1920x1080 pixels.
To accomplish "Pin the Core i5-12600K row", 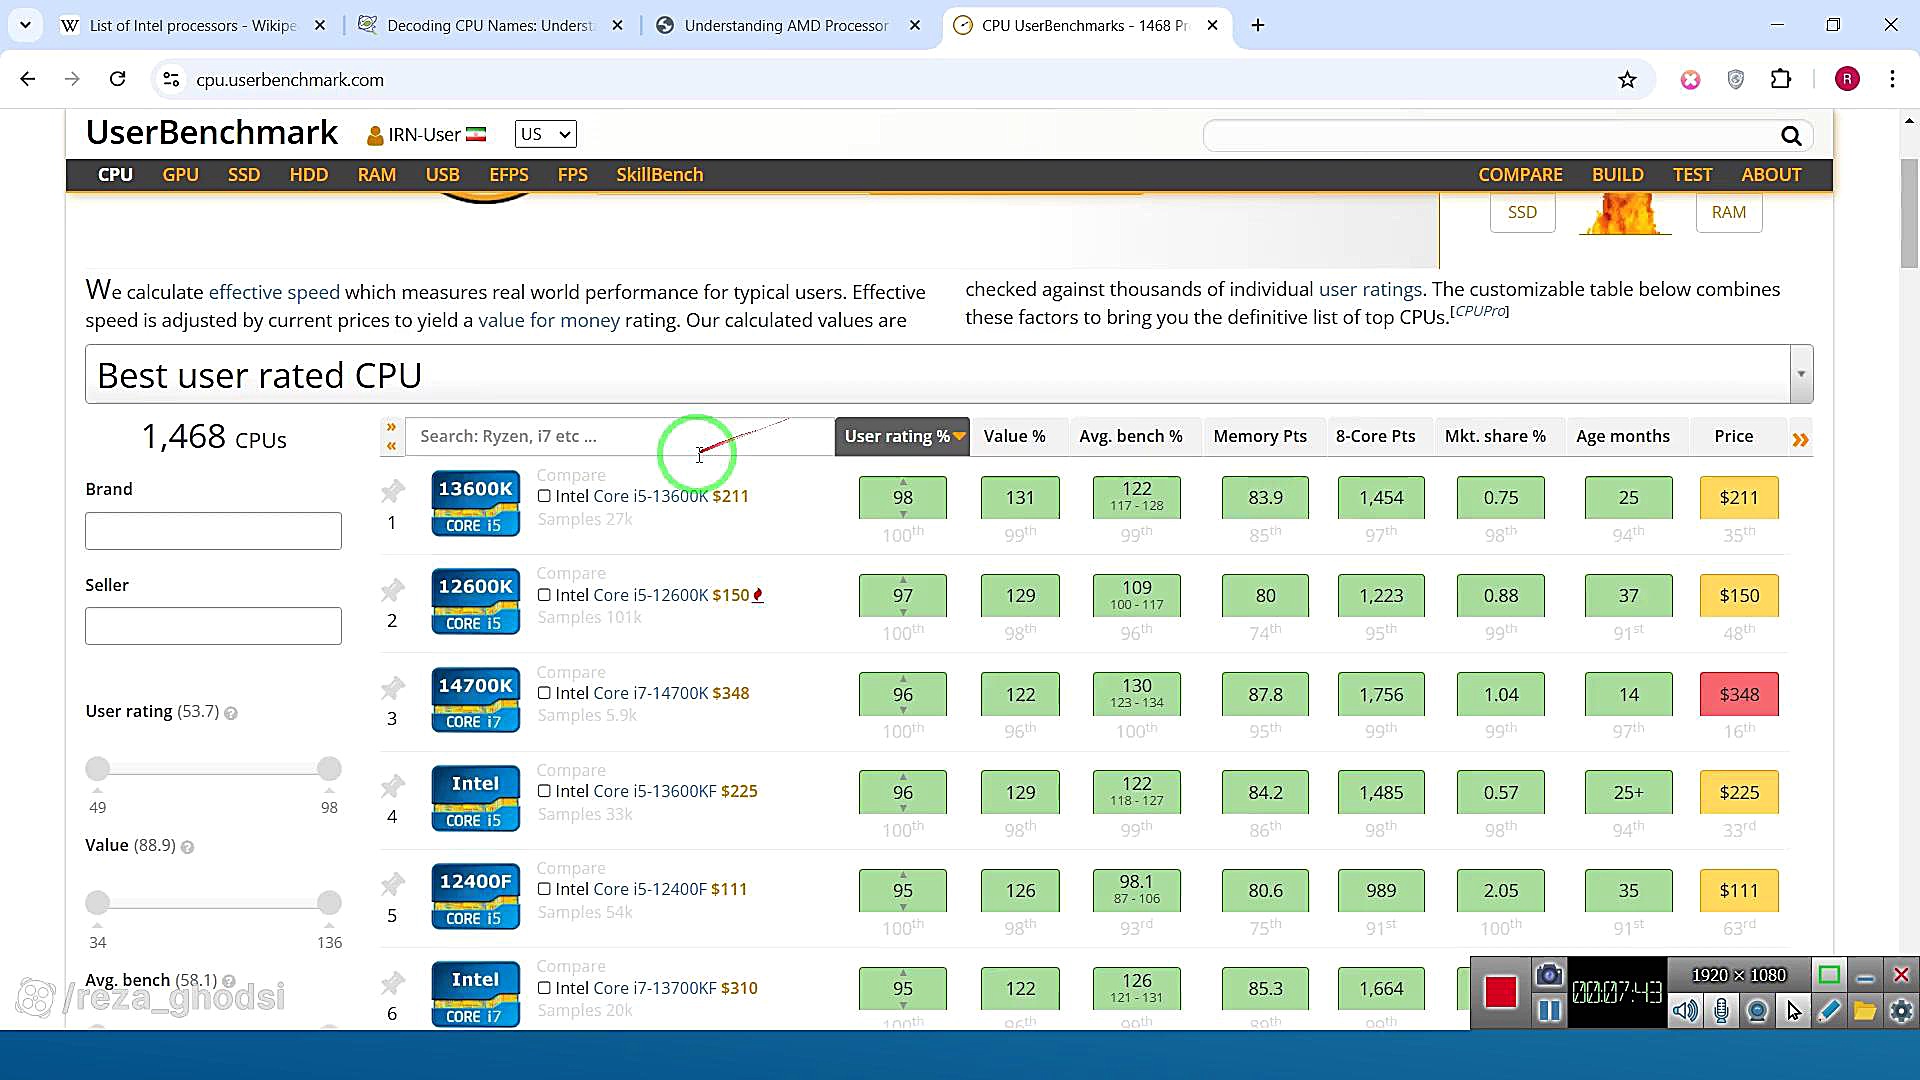I will tap(392, 590).
